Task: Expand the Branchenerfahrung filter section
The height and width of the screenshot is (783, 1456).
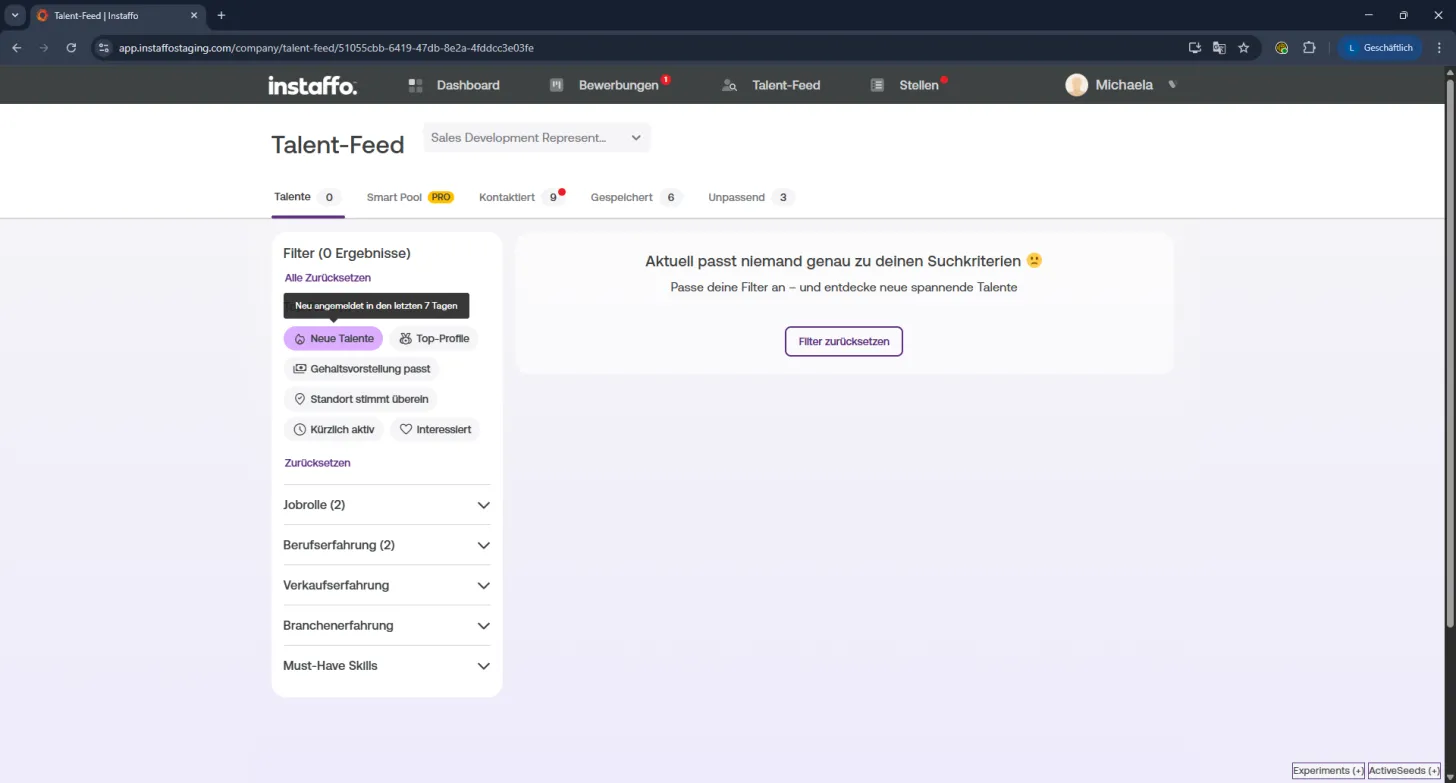Action: [387, 625]
